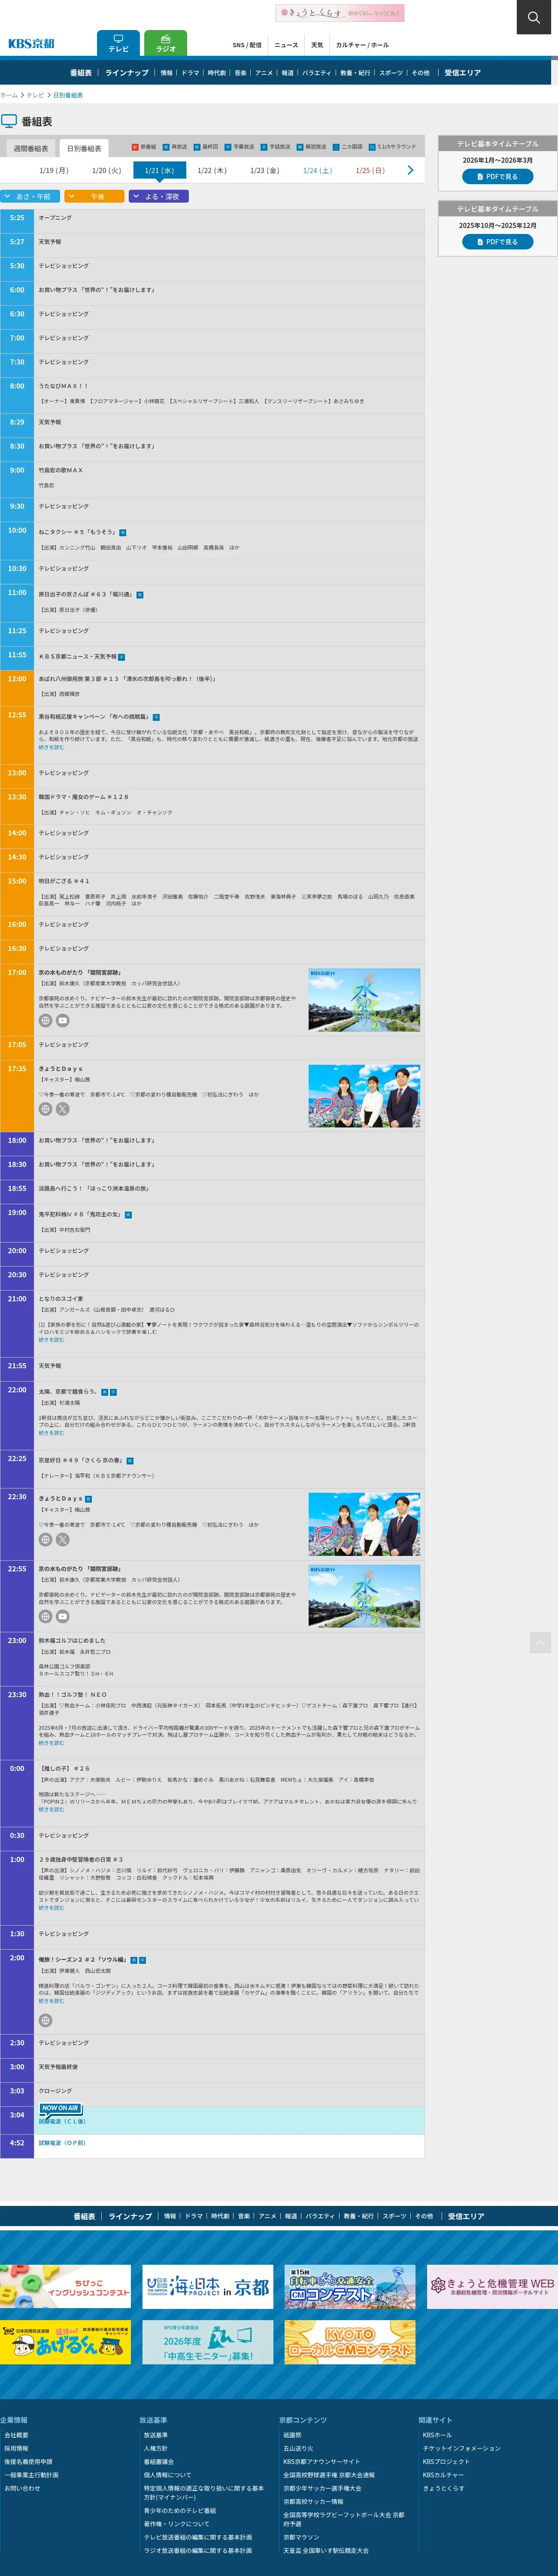
Task: Jump to 午後 section
Action: click(x=94, y=197)
